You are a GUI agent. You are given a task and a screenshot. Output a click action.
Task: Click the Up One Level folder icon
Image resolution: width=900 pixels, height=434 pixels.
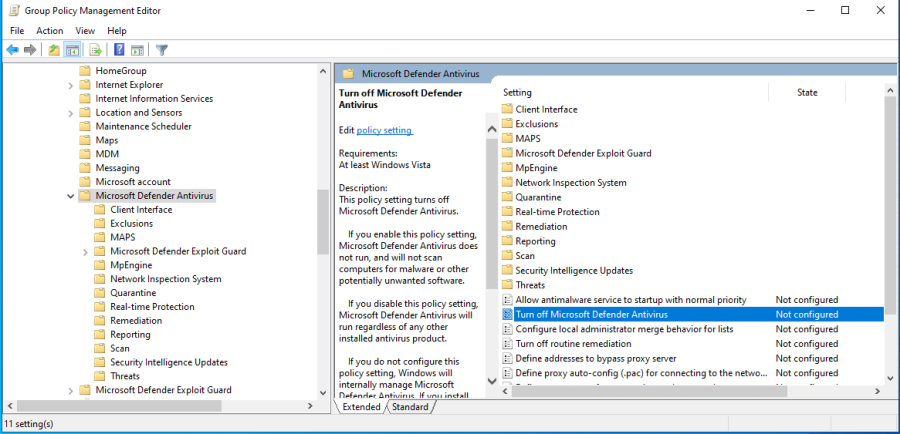click(54, 50)
